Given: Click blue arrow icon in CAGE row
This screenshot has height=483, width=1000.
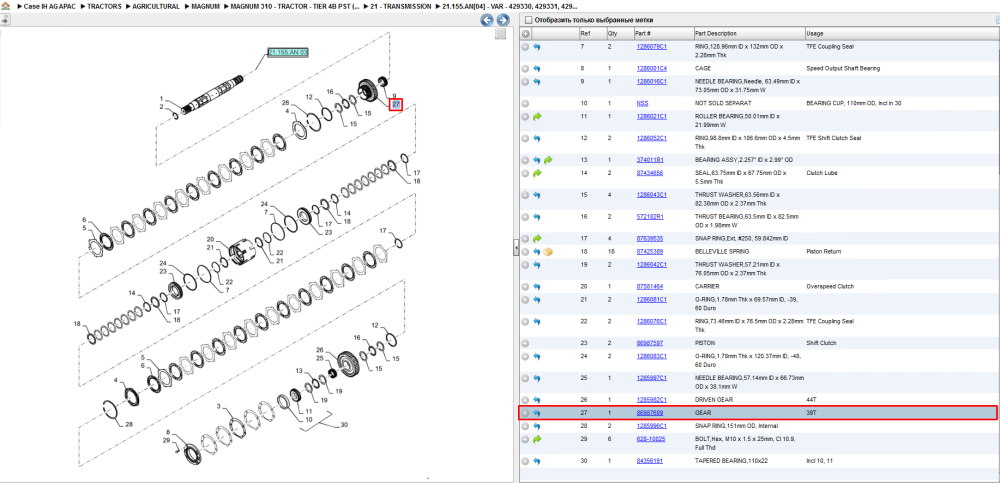Looking at the screenshot, I should (x=537, y=68).
